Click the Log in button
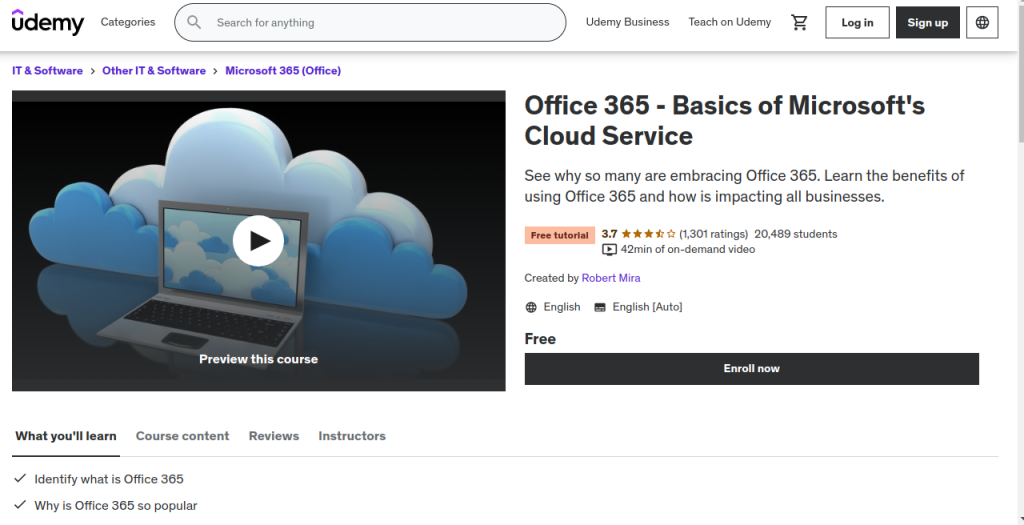 coord(857,23)
